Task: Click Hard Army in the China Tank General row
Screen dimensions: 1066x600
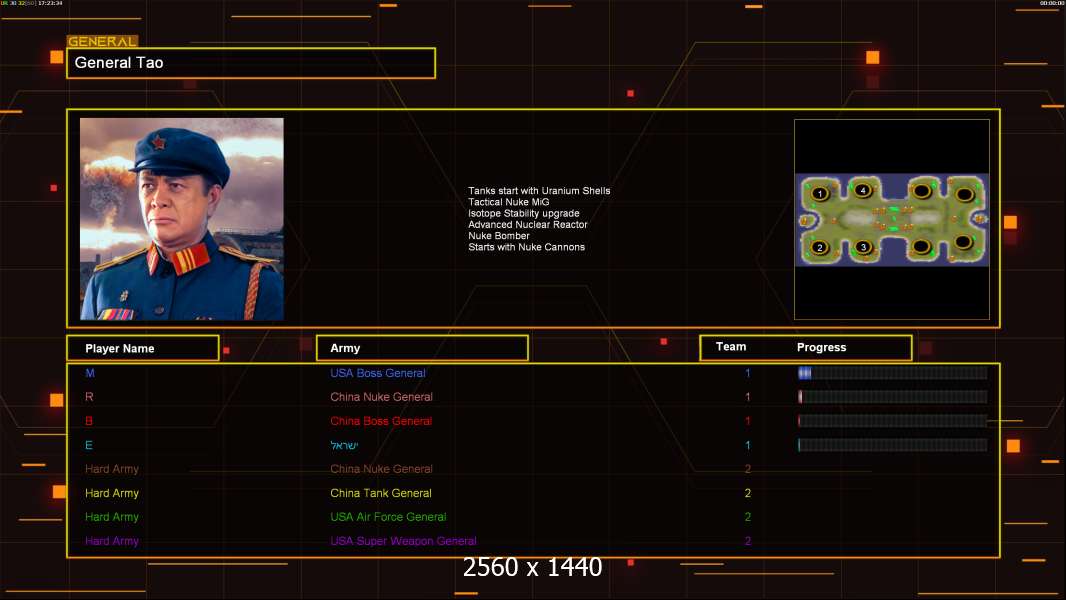Action: coord(111,493)
